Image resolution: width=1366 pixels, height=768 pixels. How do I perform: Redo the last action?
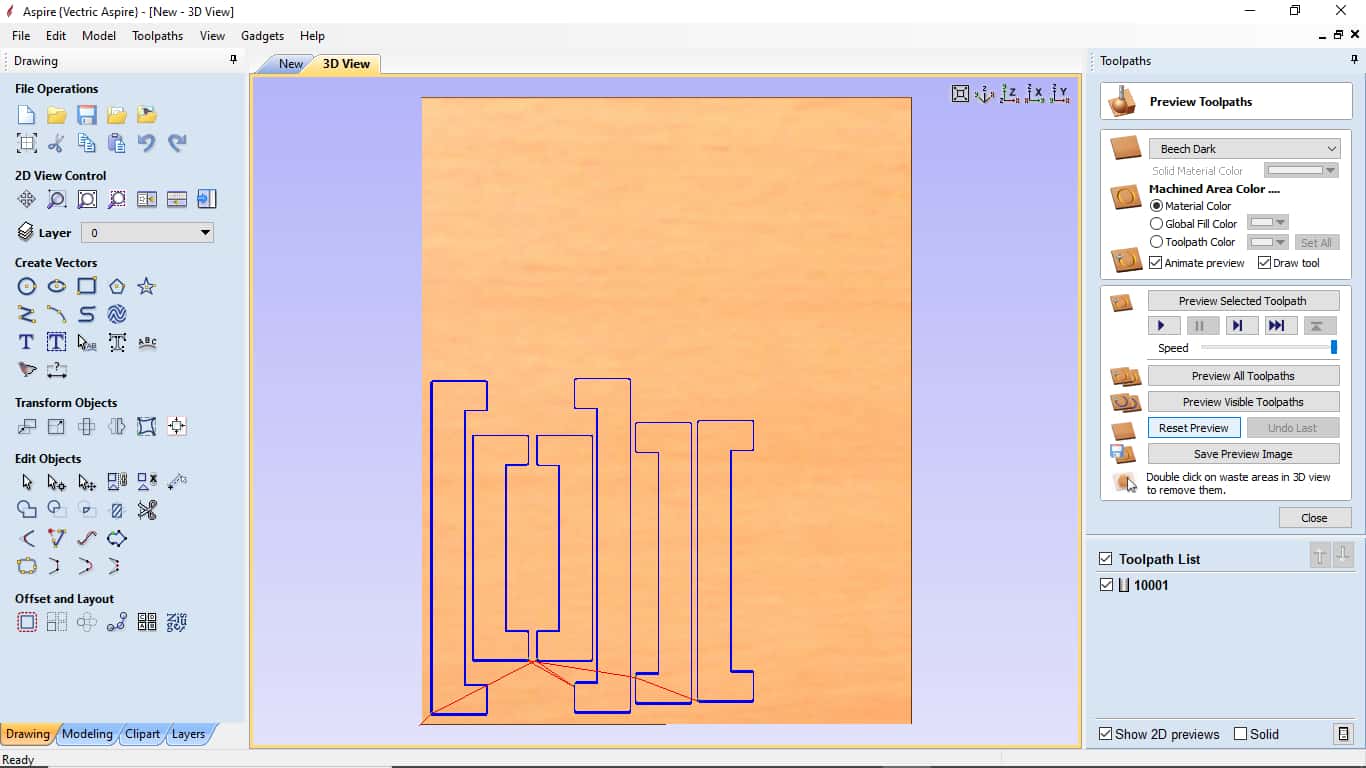point(177,143)
